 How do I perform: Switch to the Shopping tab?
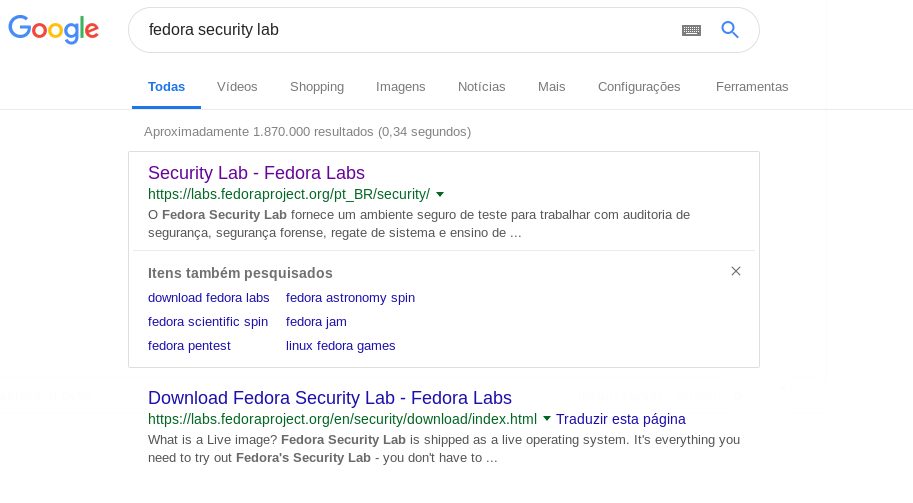[317, 87]
